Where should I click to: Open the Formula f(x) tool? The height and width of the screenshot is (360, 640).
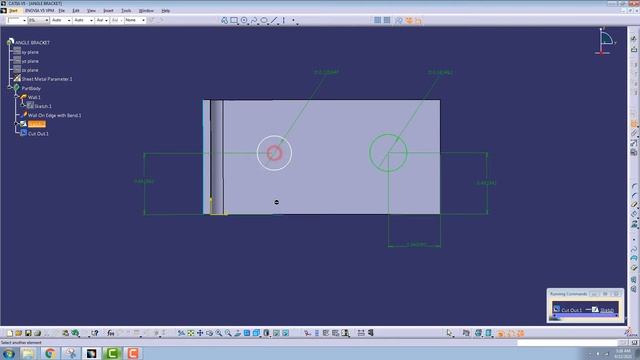111,333
